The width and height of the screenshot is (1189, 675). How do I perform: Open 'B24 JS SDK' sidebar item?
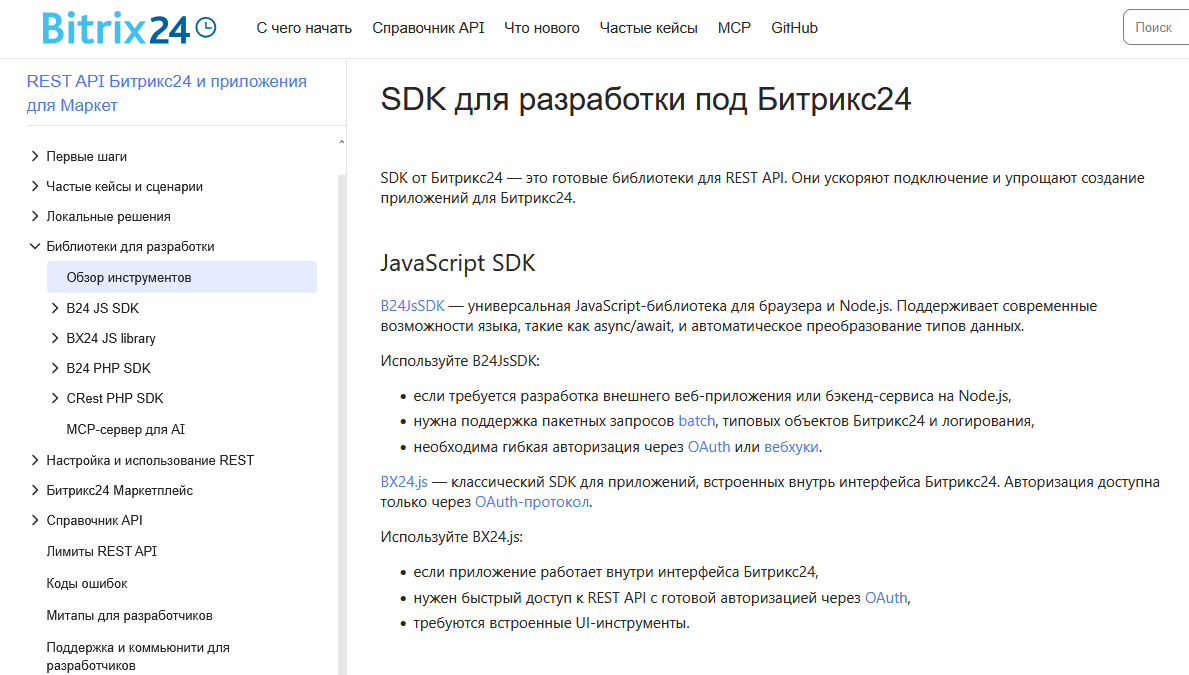click(102, 308)
